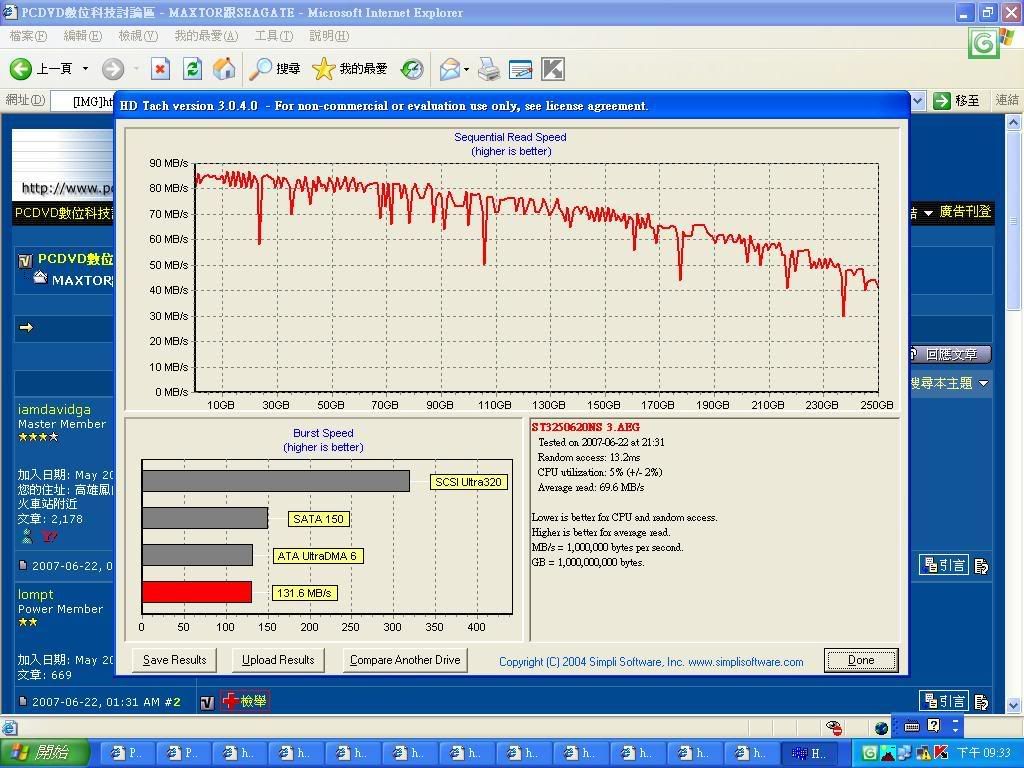The width and height of the screenshot is (1024, 768).
Task: Expand the Mail button dropdown arrow
Action: [x=466, y=69]
